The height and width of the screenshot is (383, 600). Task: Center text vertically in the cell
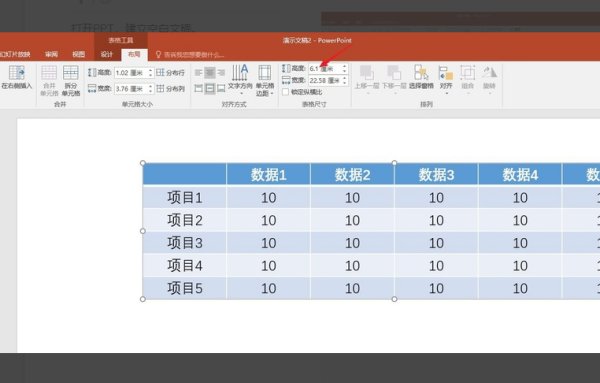210,88
